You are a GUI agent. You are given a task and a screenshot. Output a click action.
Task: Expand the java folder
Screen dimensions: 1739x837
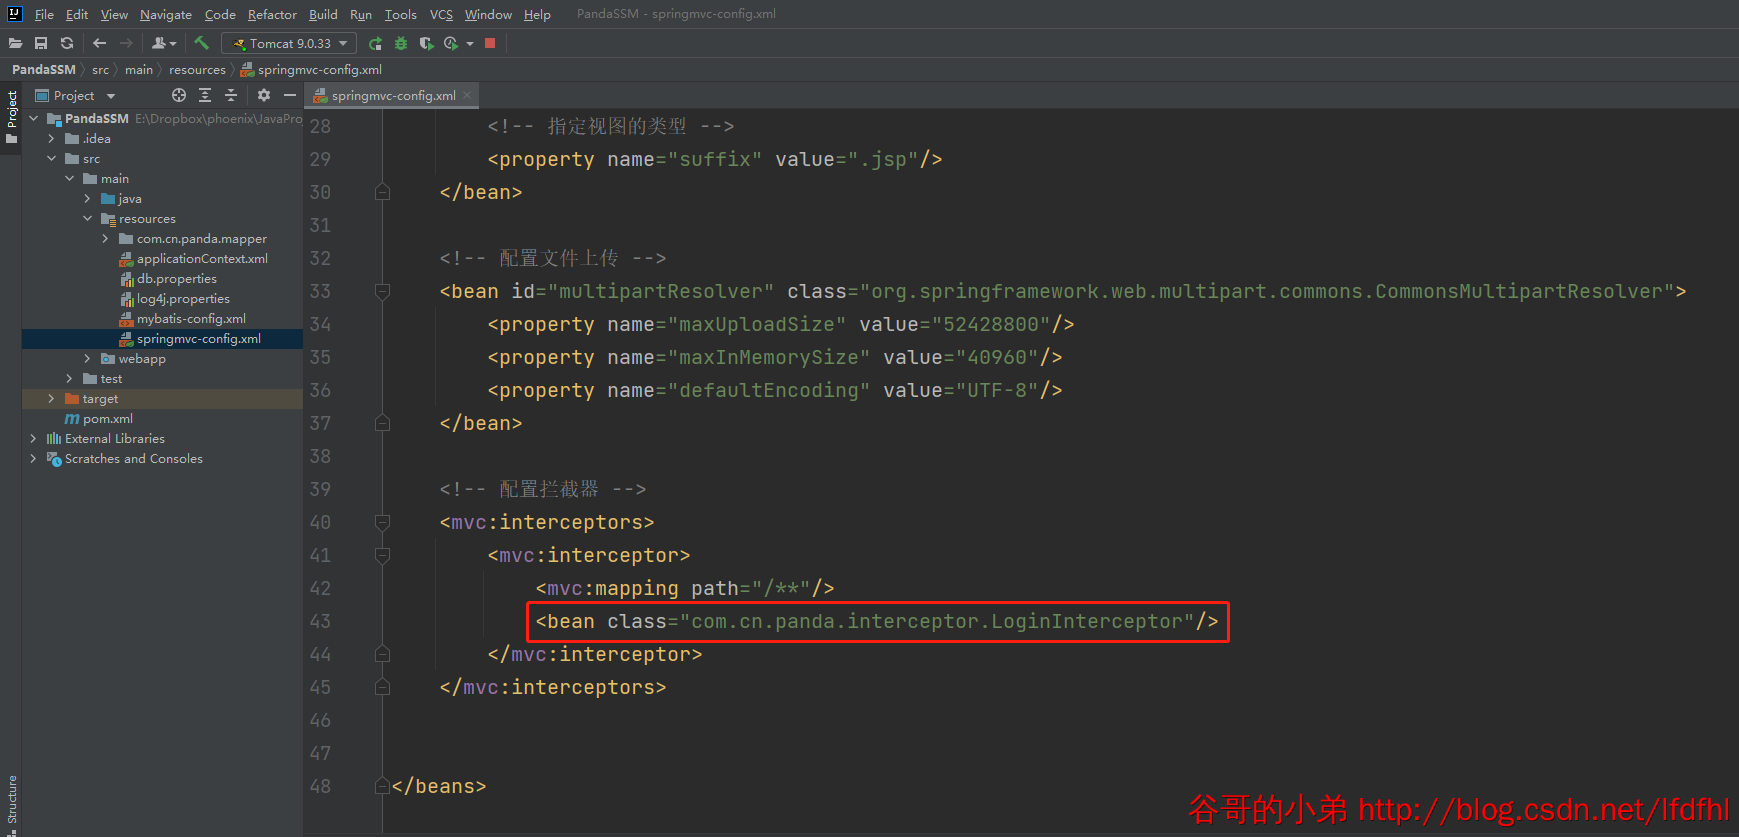[x=87, y=199]
